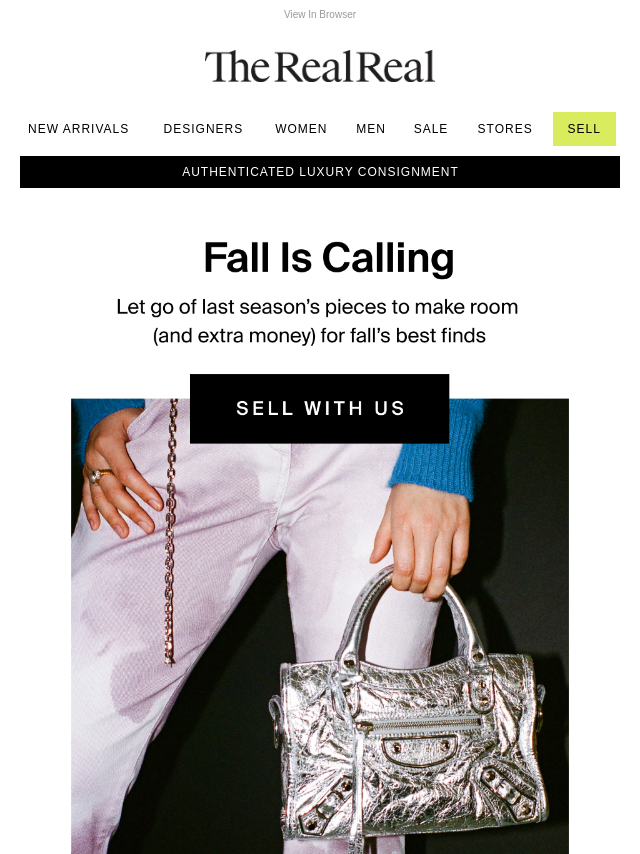
Task: Click The RealReal logo
Action: tap(320, 67)
